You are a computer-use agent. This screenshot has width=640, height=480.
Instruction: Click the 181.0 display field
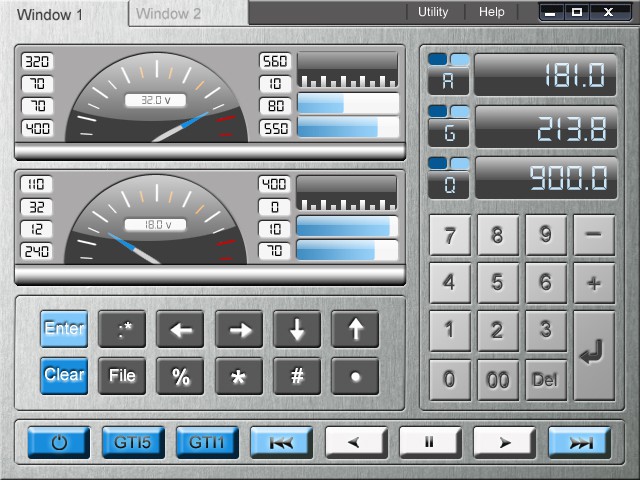[545, 75]
